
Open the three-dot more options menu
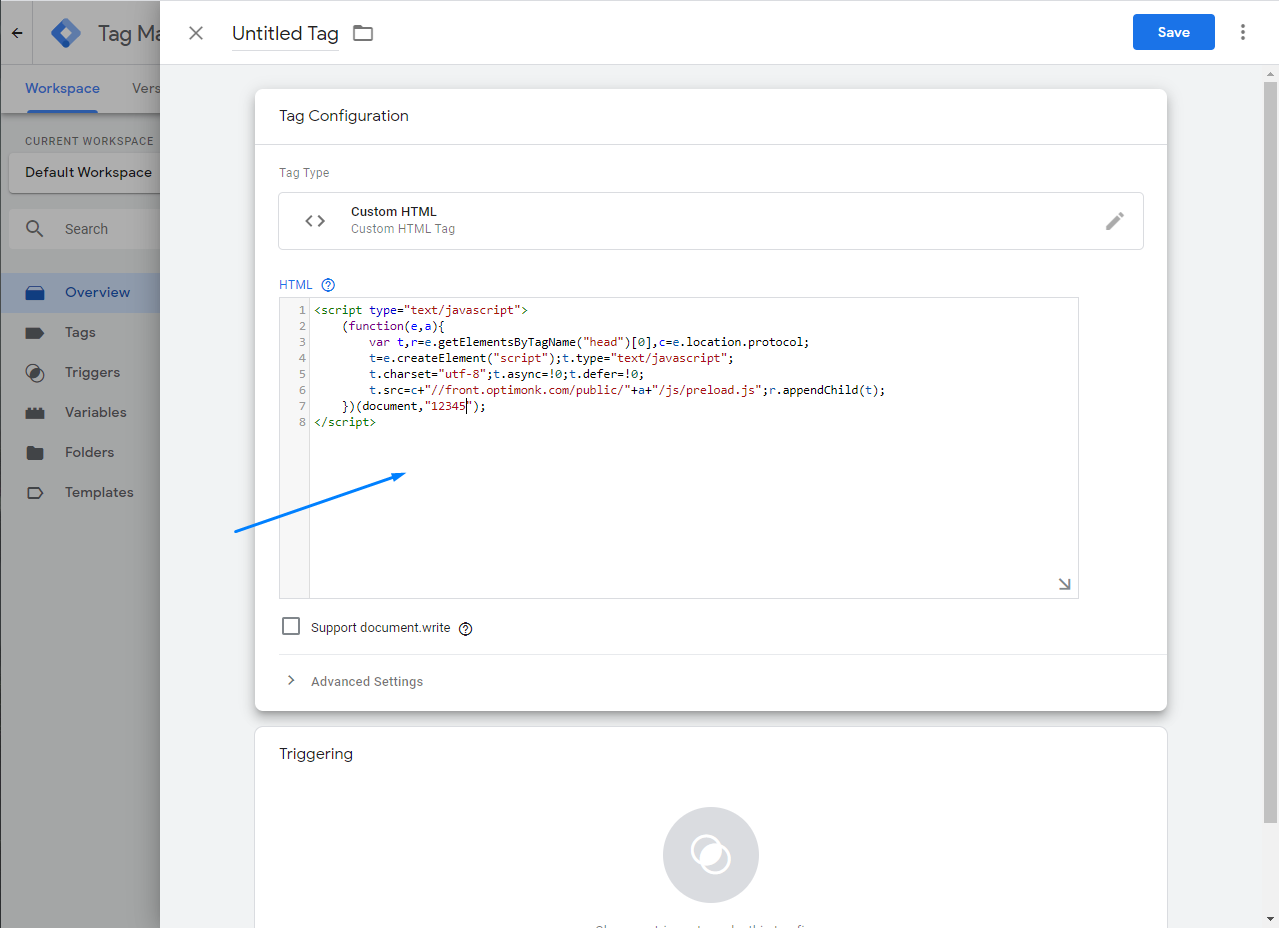(x=1243, y=32)
